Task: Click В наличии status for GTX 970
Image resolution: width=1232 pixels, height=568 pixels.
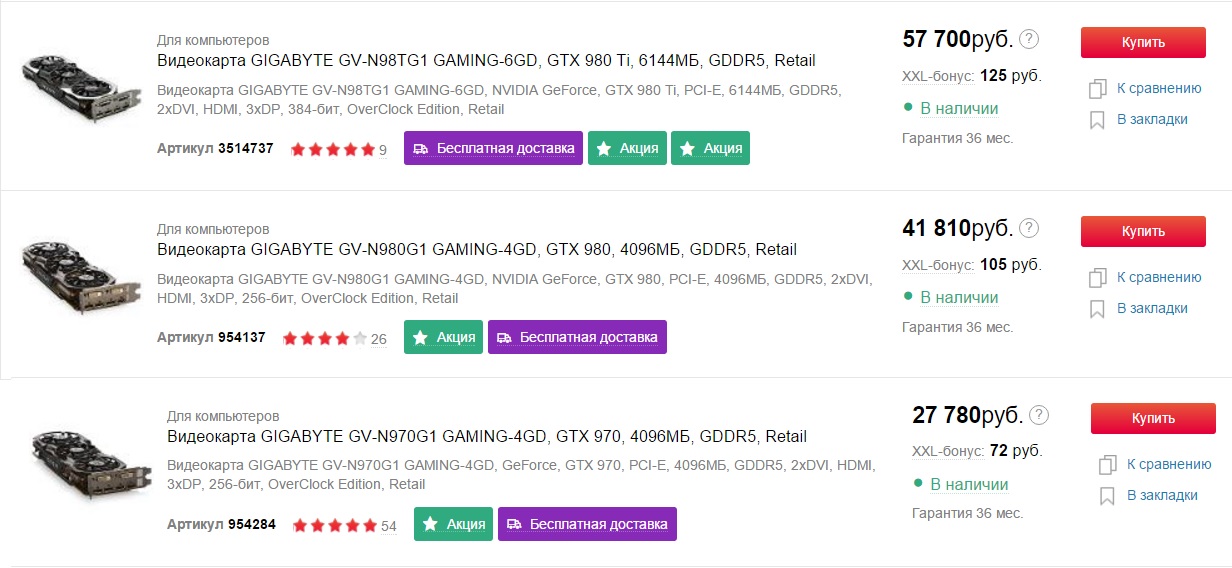Action: [969, 484]
